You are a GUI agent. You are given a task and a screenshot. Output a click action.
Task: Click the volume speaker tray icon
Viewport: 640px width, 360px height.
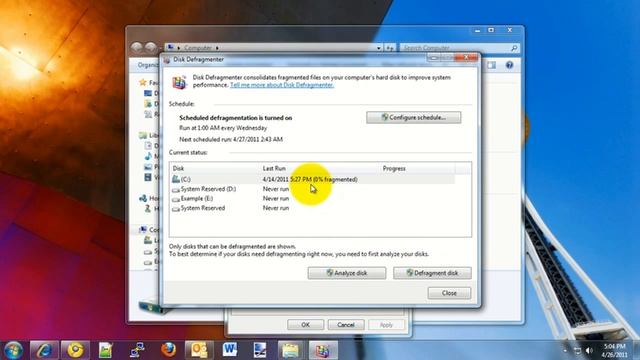(589, 351)
